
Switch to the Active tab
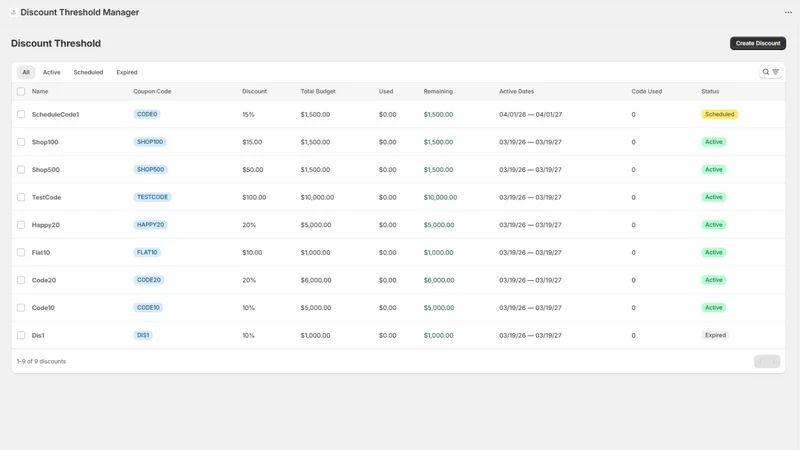[x=52, y=72]
